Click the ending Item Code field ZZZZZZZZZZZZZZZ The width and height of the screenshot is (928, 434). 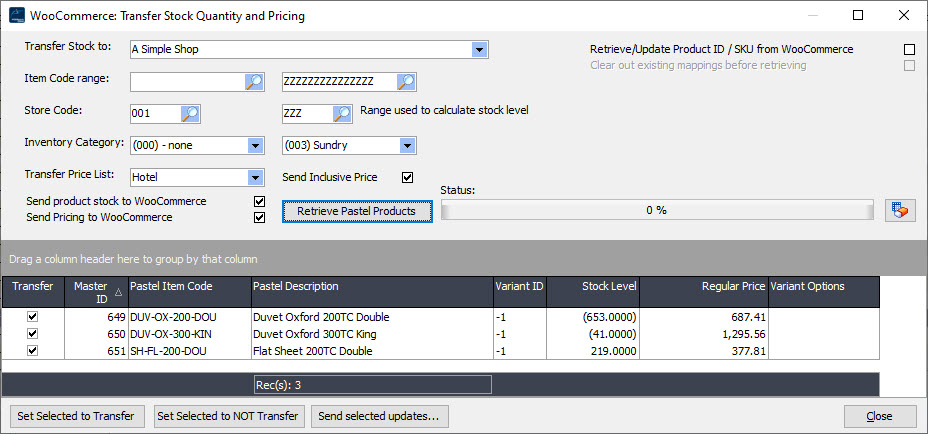pyautogui.click(x=339, y=82)
